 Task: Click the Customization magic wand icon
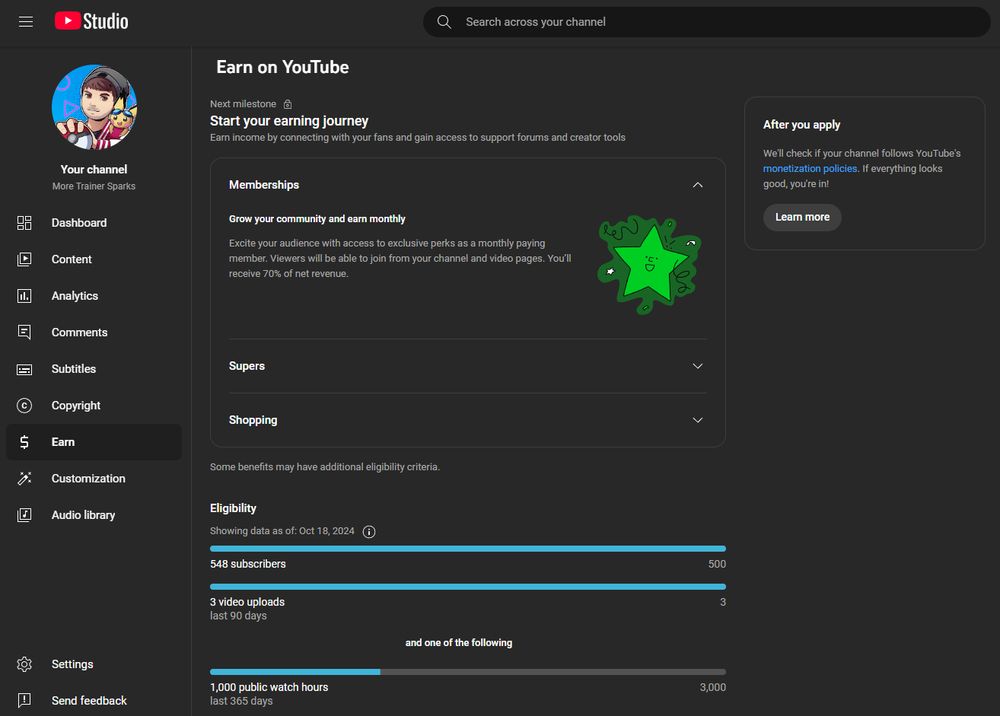tap(24, 478)
